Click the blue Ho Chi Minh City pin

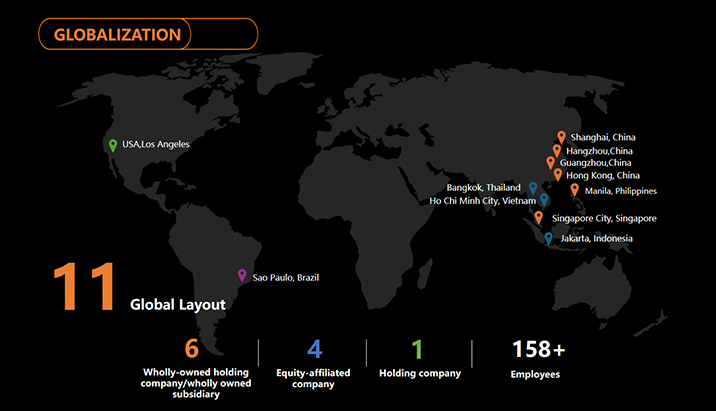544,200
